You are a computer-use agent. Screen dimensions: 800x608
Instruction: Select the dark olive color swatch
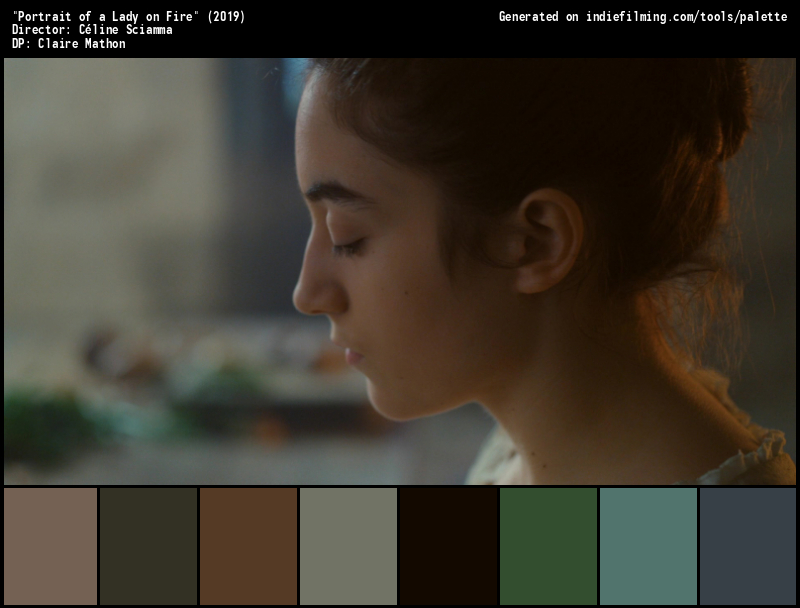148,546
